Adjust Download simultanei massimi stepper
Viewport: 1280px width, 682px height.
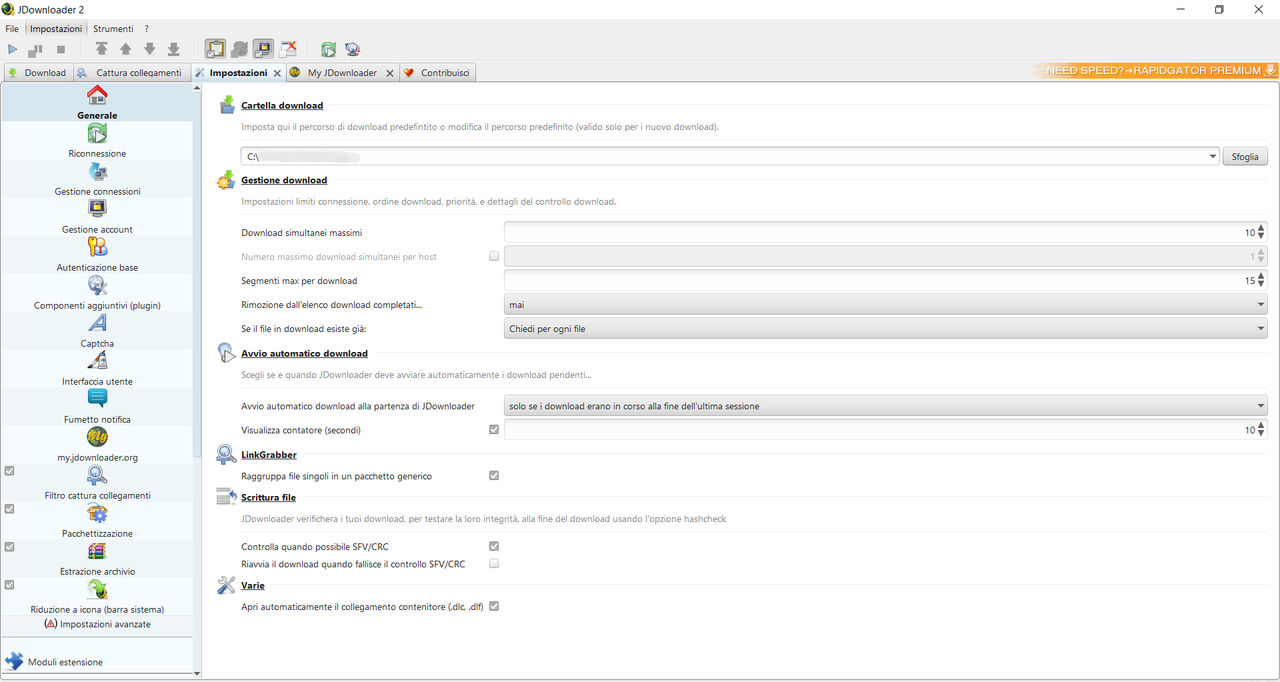(1261, 233)
